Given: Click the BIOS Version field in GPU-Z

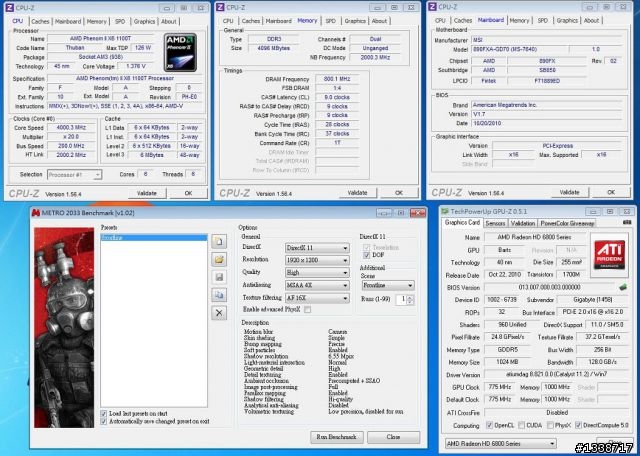Looking at the screenshot, I should [551, 287].
